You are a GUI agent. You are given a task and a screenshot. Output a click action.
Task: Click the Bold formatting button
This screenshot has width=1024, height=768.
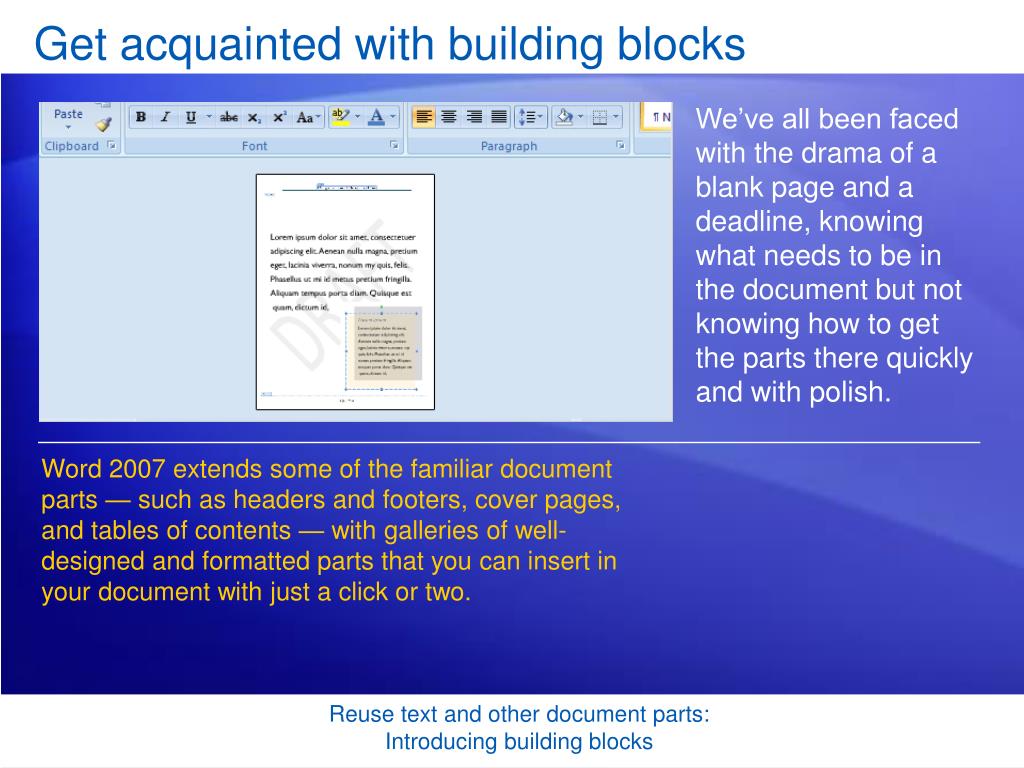140,118
